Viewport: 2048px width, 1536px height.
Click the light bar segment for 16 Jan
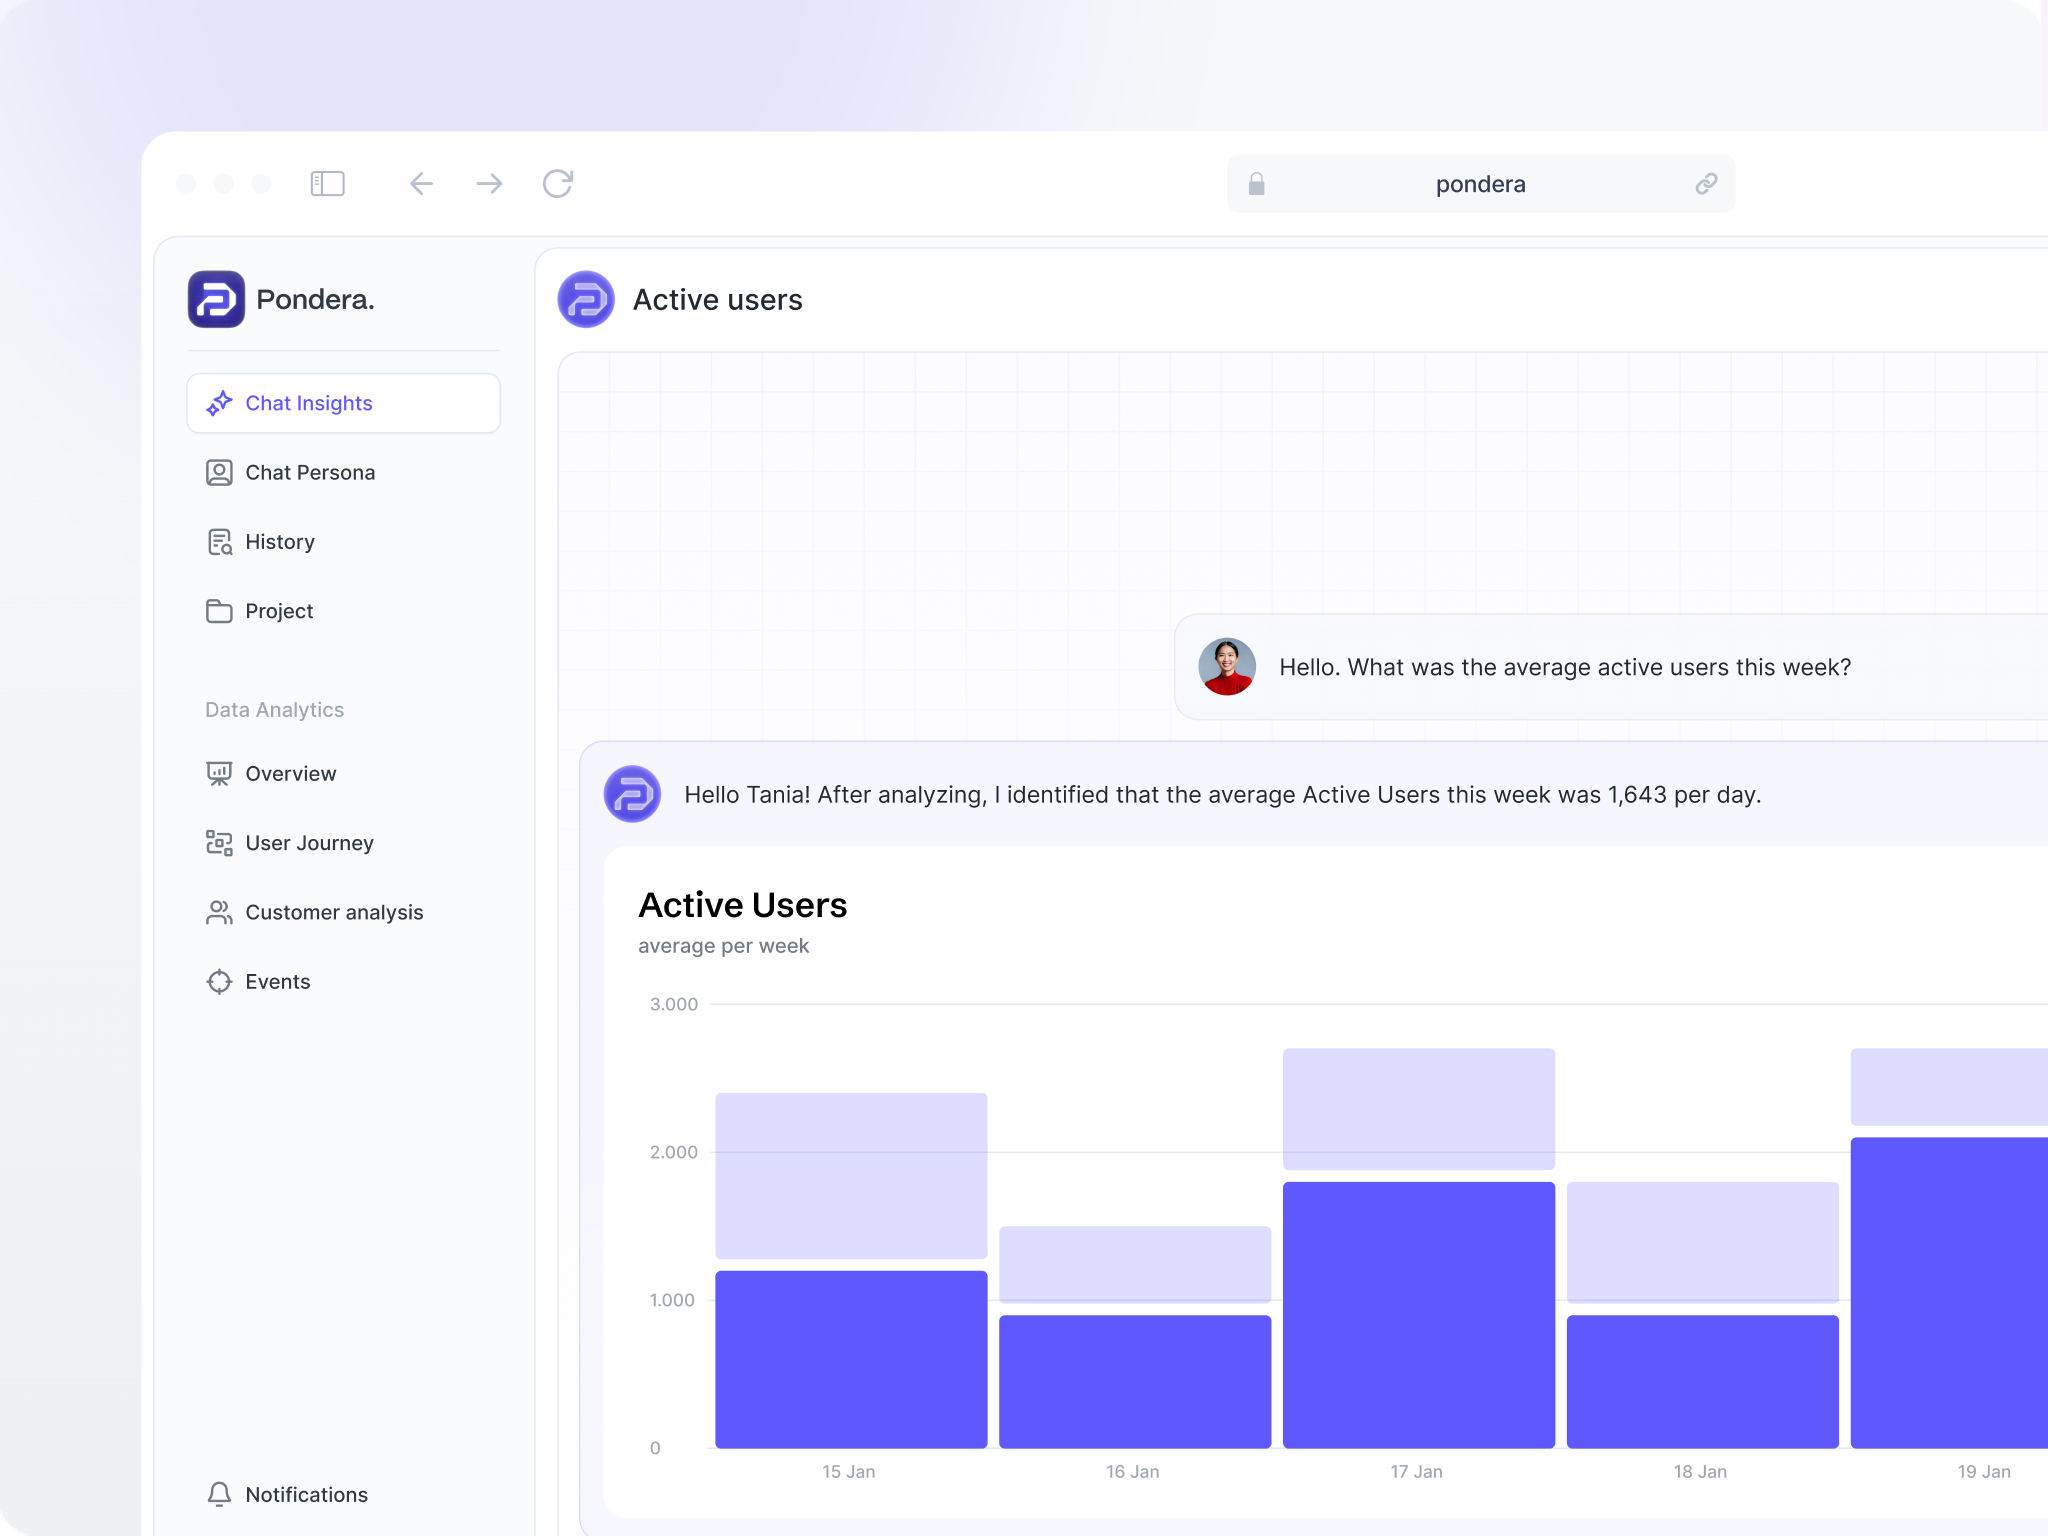coord(1135,1264)
